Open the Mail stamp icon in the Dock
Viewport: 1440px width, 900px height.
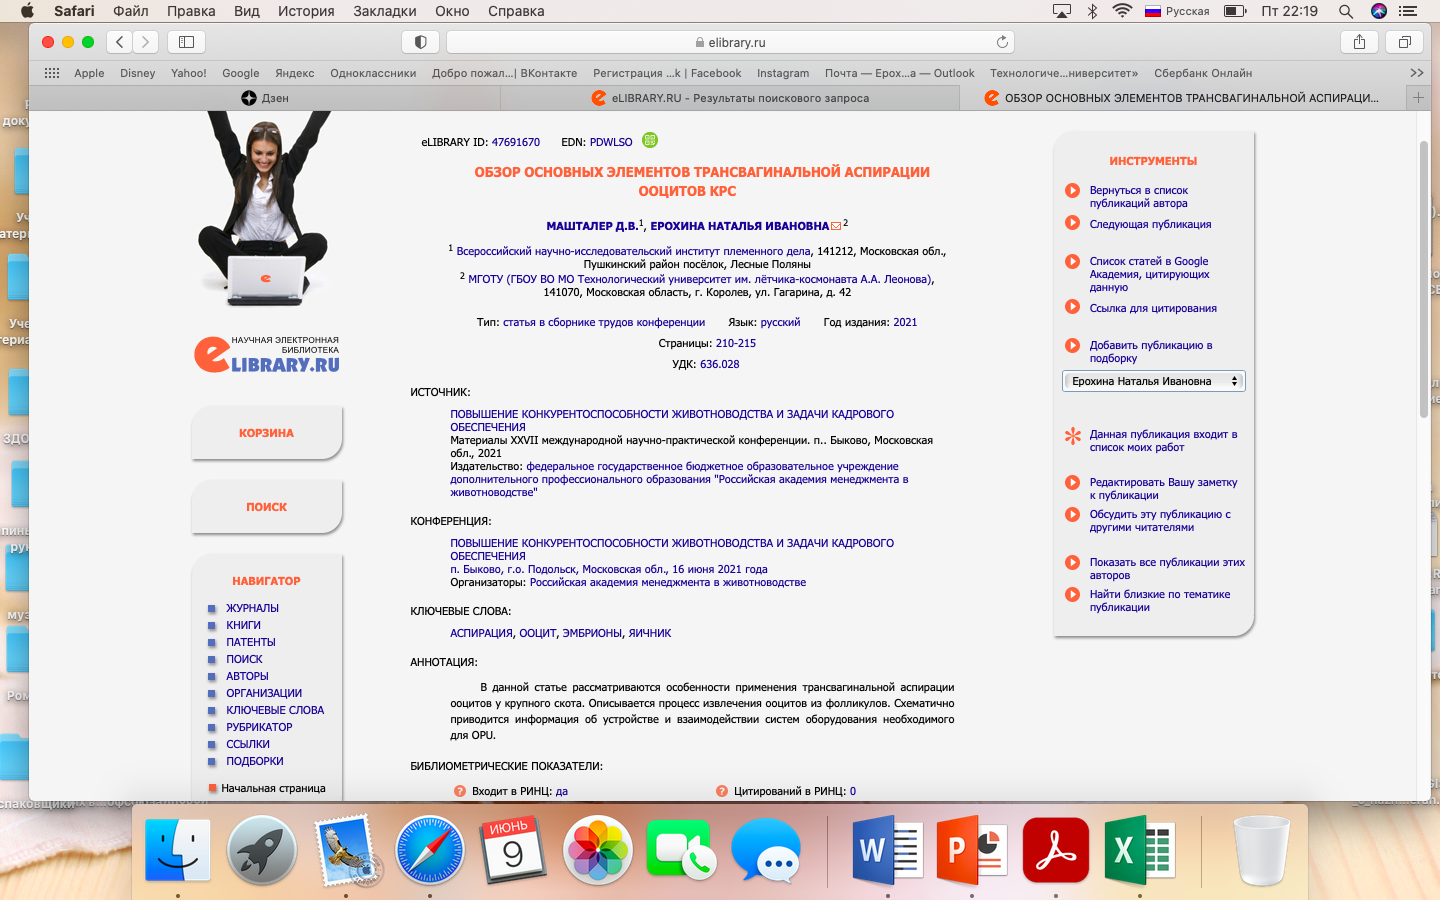(346, 850)
